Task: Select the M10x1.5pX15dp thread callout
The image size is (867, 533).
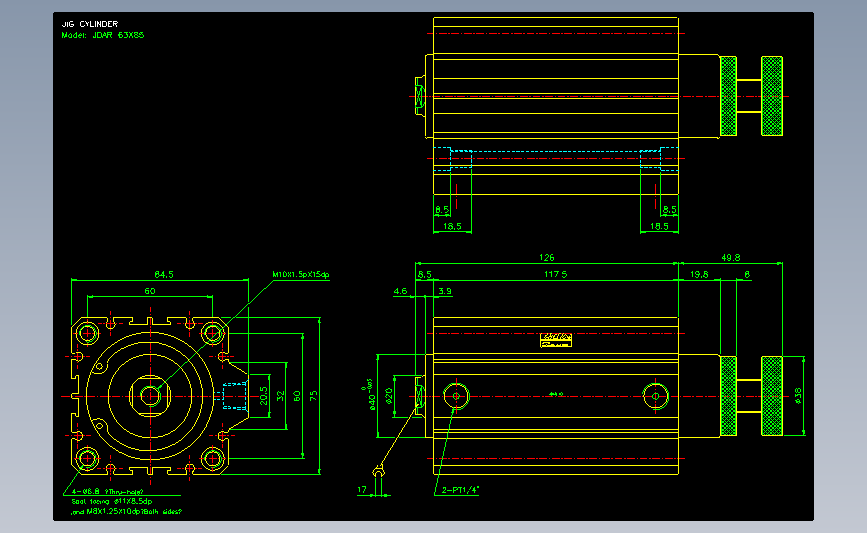Action: [301, 274]
